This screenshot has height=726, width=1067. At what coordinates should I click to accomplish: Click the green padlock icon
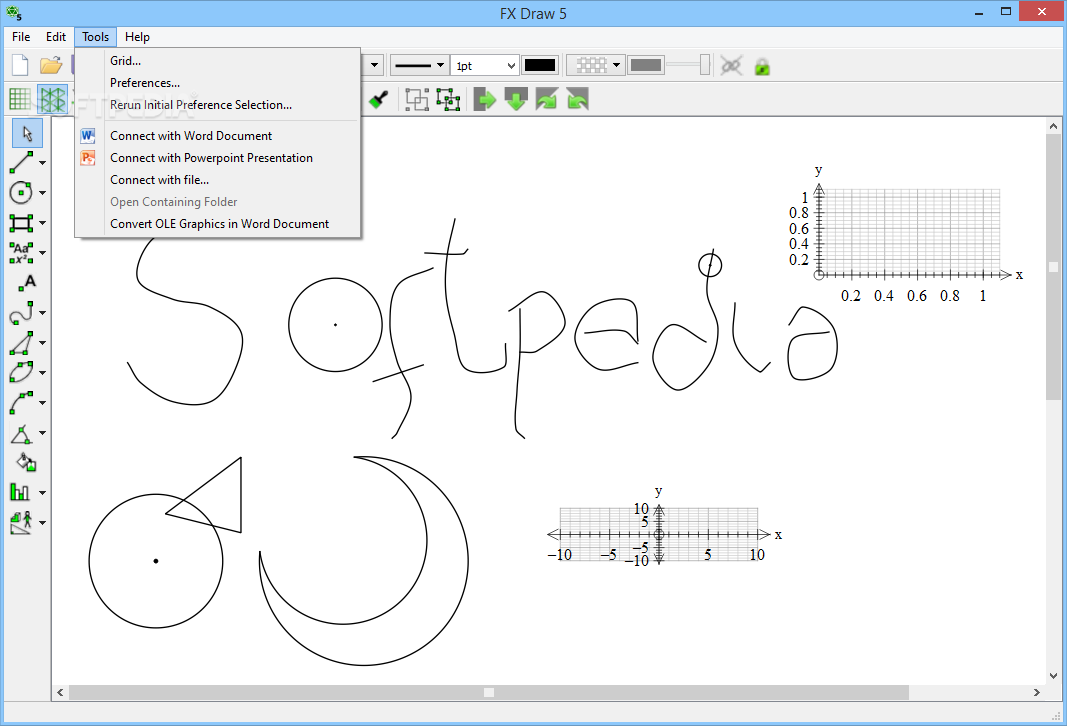(x=762, y=66)
